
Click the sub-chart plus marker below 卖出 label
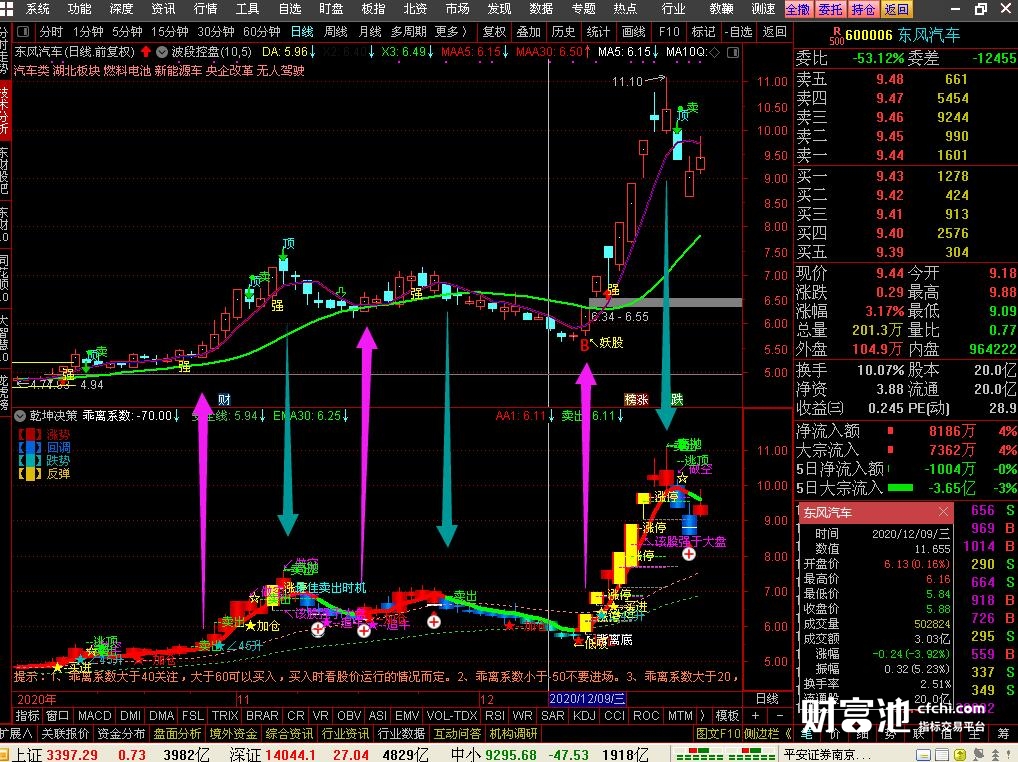[x=434, y=621]
